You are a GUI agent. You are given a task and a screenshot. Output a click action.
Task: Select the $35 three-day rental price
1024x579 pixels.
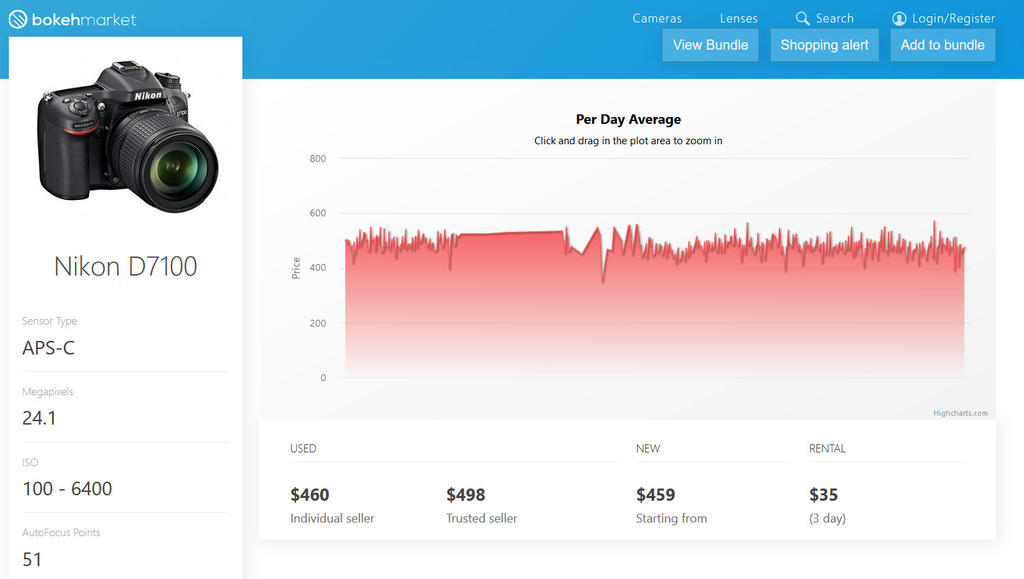tap(823, 495)
